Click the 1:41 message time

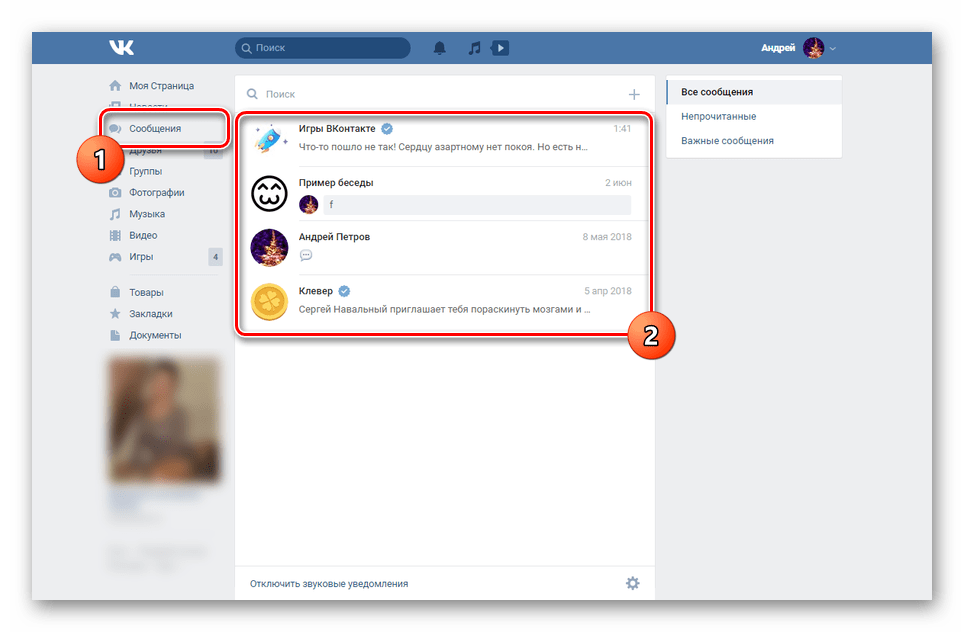coord(622,128)
